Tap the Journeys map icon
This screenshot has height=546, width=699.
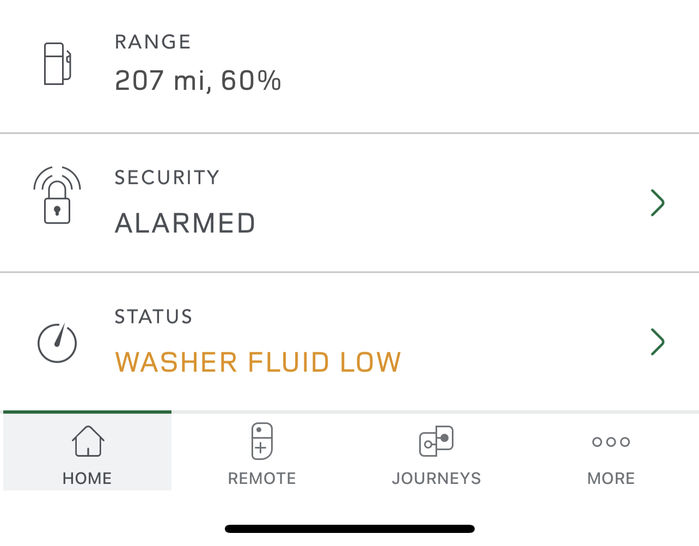pos(436,441)
